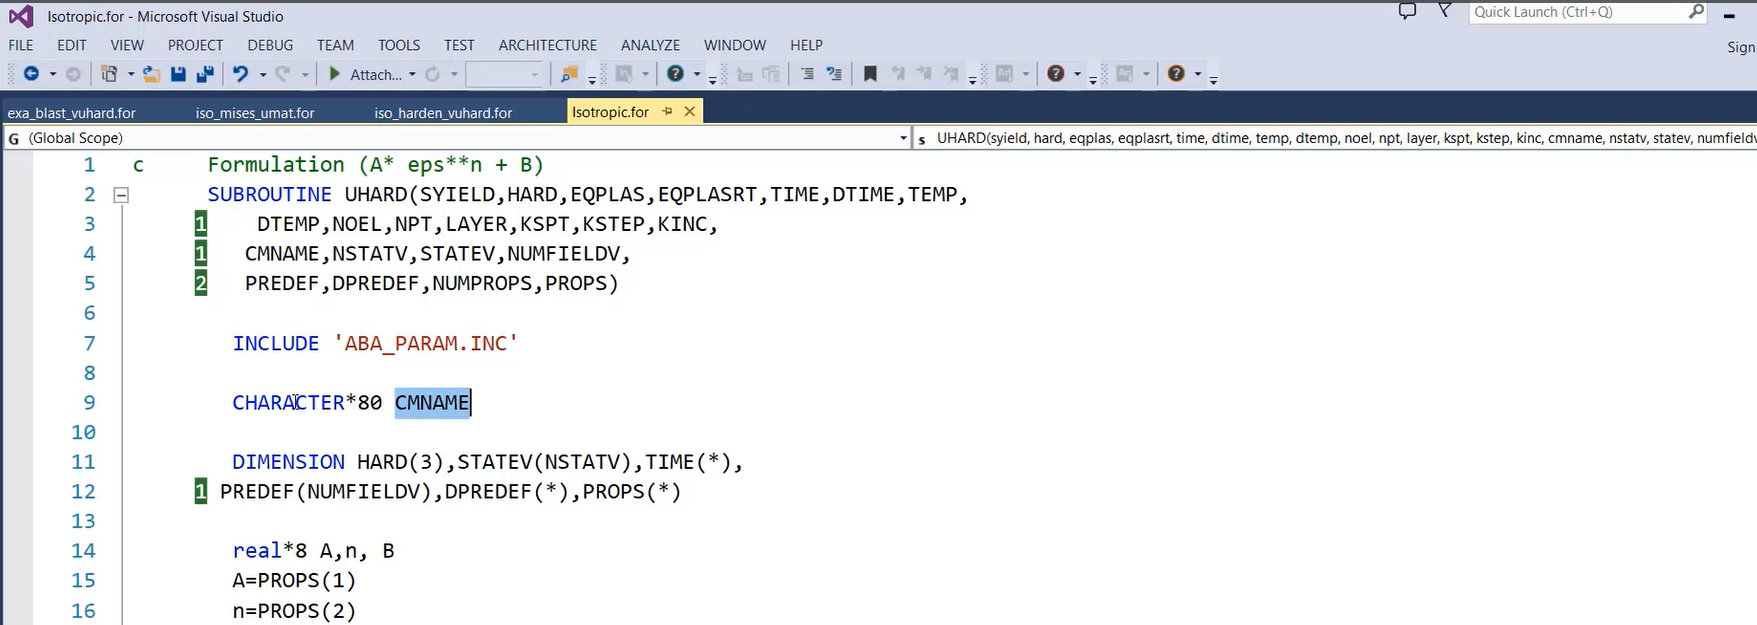Click the highlighted CMNAME text on line 9
Image resolution: width=1757 pixels, height=625 pixels.
[432, 402]
